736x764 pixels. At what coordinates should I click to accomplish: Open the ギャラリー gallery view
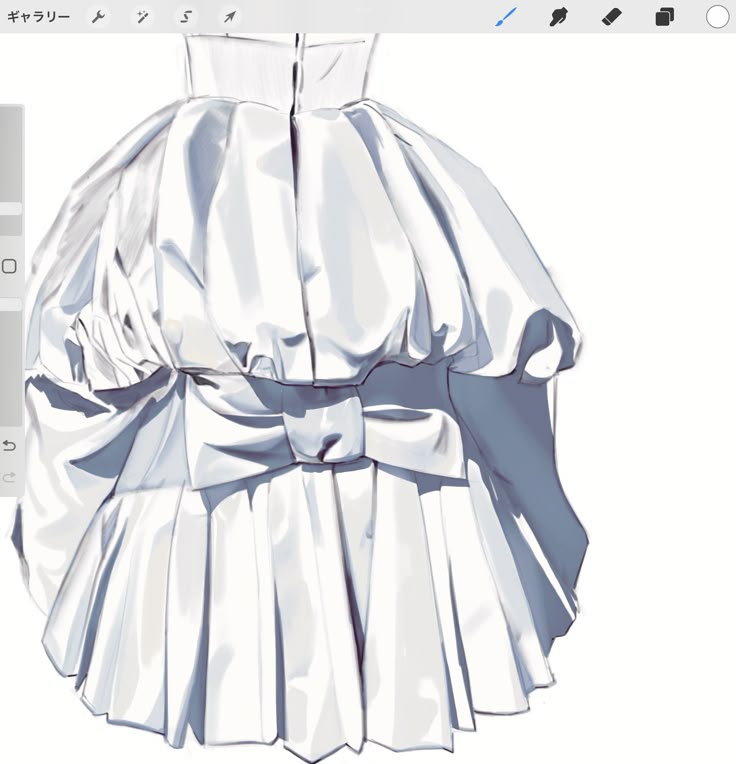(x=38, y=17)
